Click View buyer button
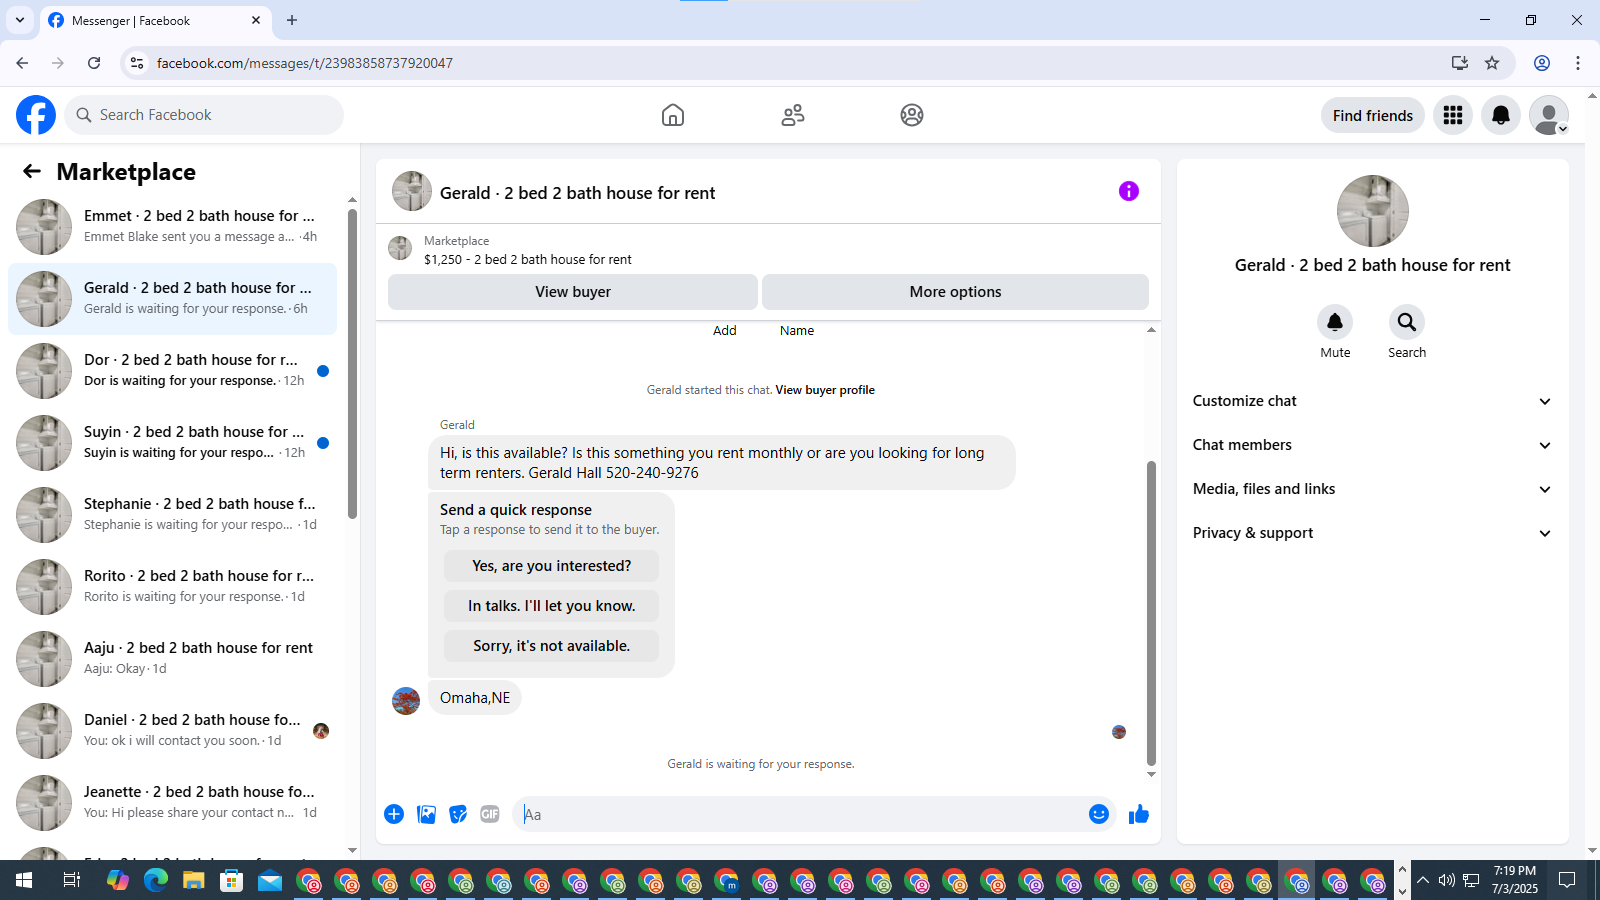Image resolution: width=1600 pixels, height=900 pixels. (573, 292)
